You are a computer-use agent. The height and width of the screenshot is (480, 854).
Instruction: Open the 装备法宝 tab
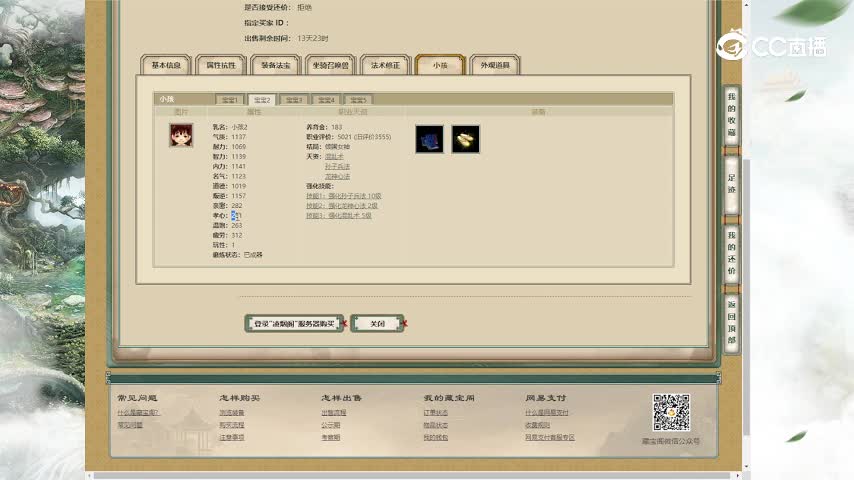[x=276, y=65]
